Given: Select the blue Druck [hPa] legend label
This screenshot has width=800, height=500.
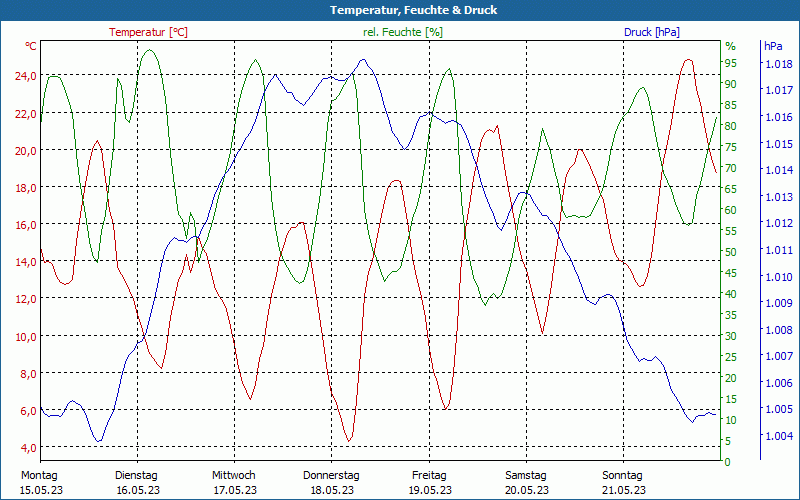Looking at the screenshot, I should (x=652, y=32).
